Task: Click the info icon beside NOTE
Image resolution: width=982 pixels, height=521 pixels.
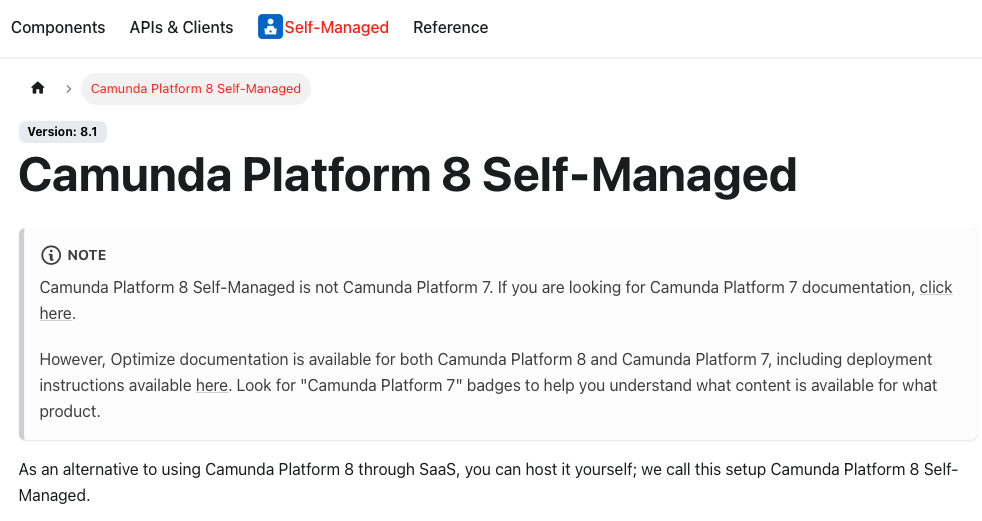Action: point(50,255)
